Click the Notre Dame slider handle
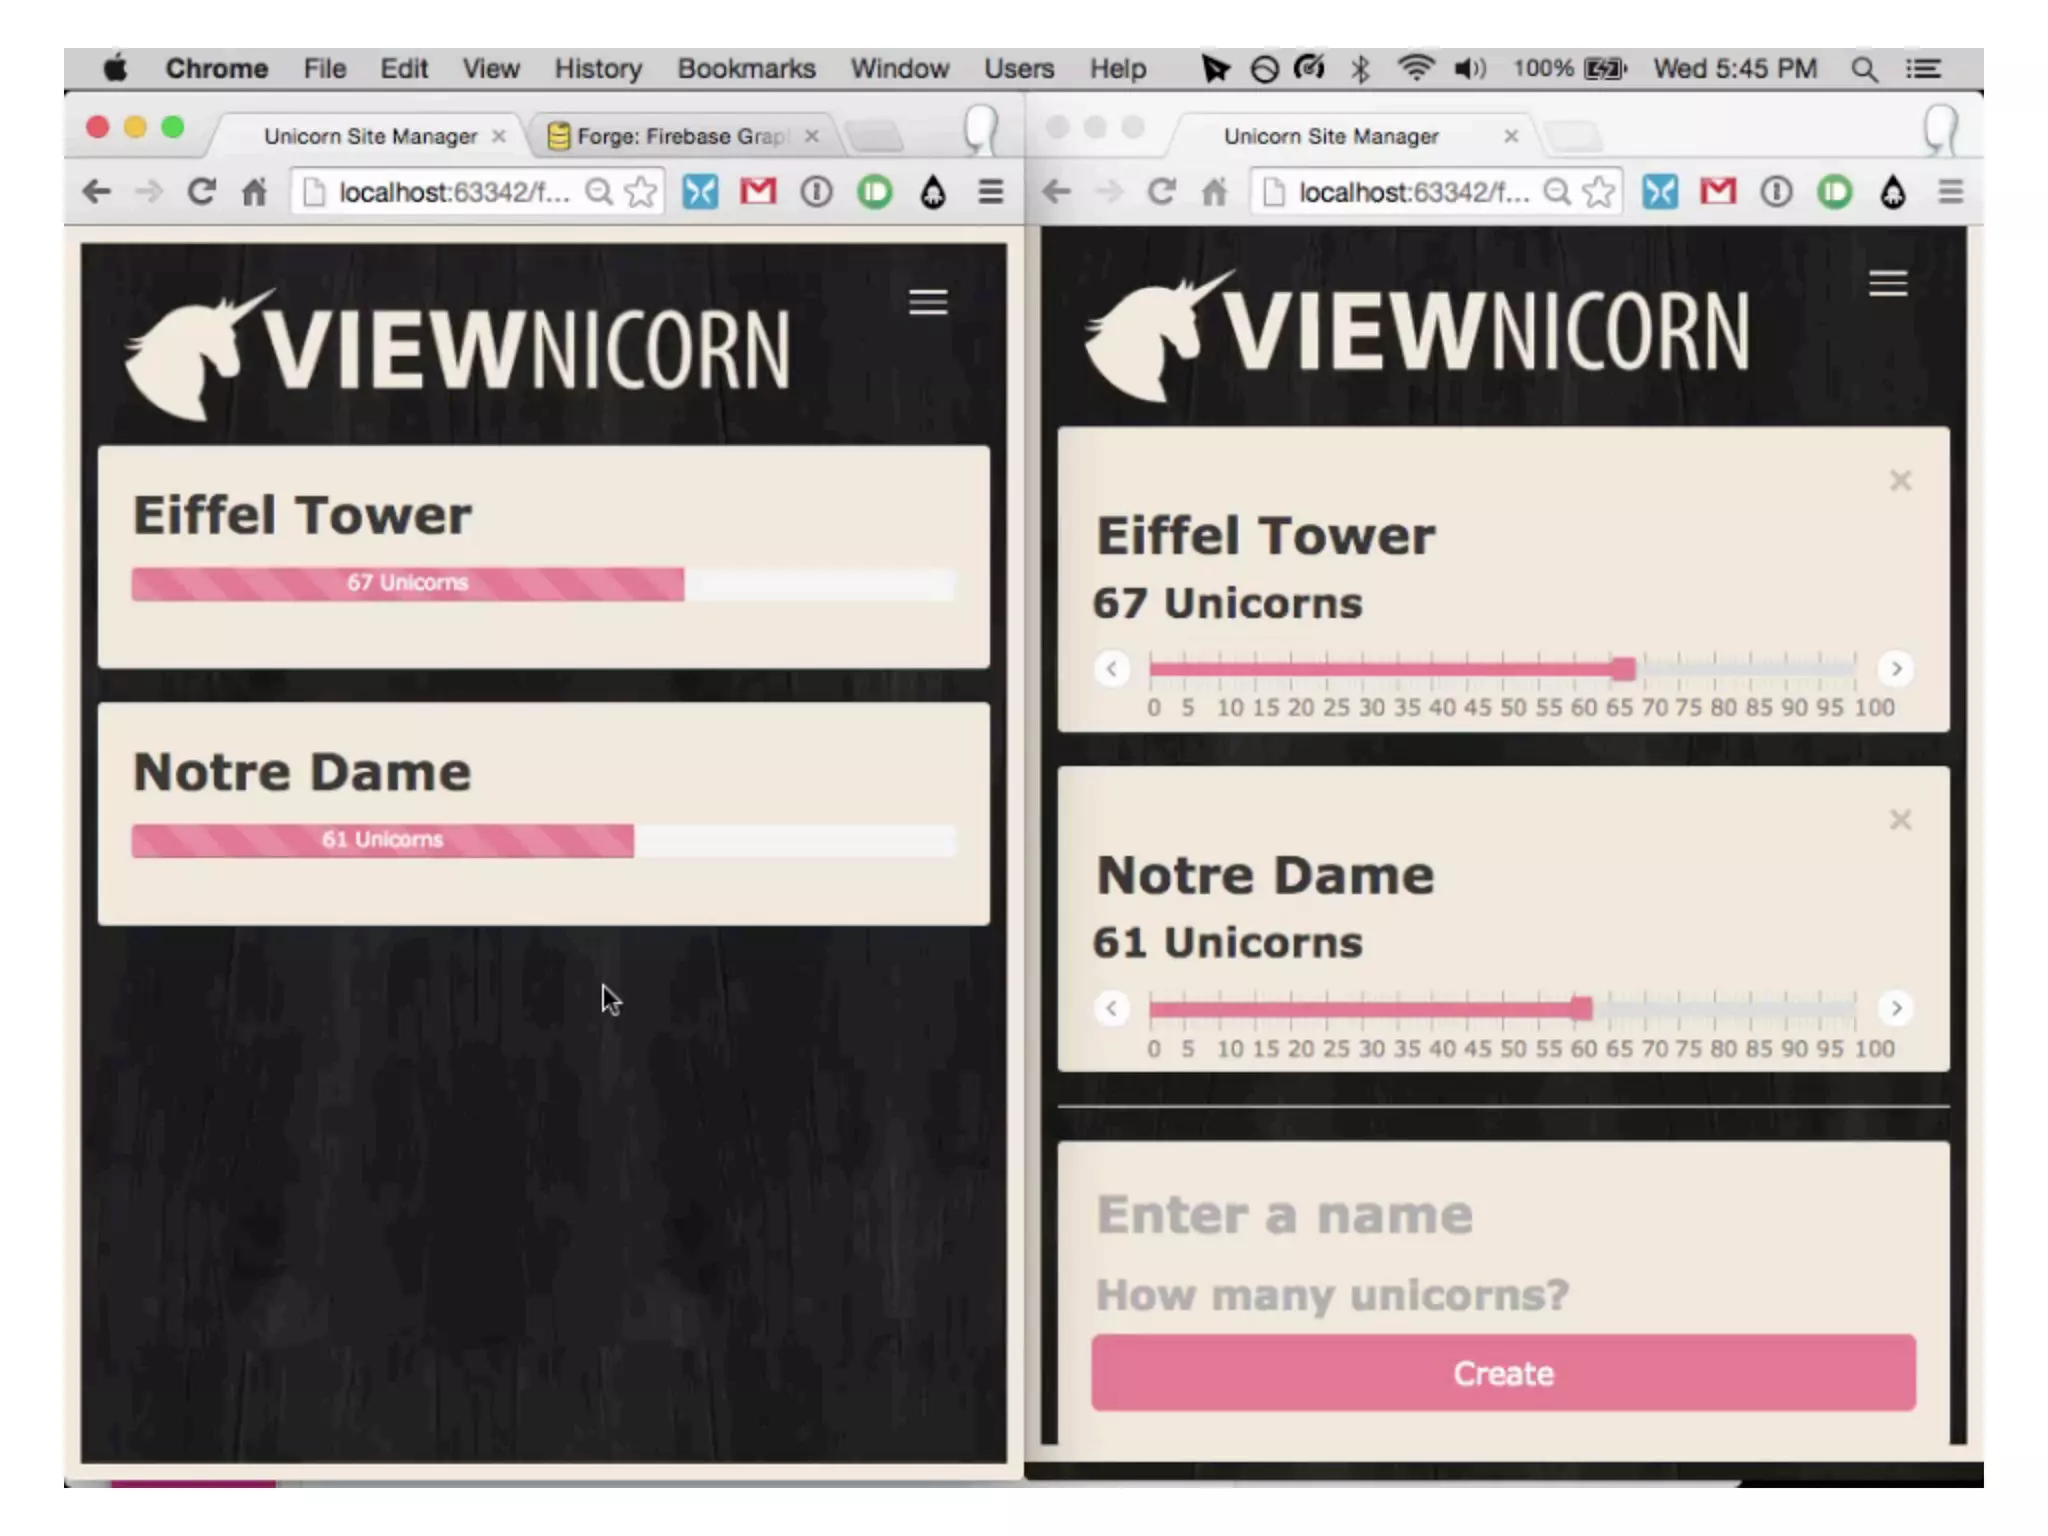The width and height of the screenshot is (2048, 1536). coord(1581,1008)
